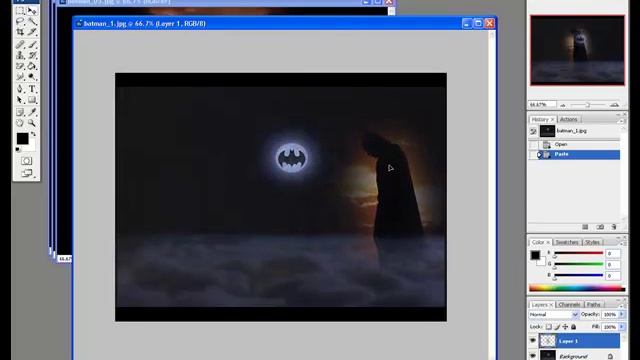This screenshot has width=640, height=360.
Task: Select the Move tool
Action: [x=32, y=11]
